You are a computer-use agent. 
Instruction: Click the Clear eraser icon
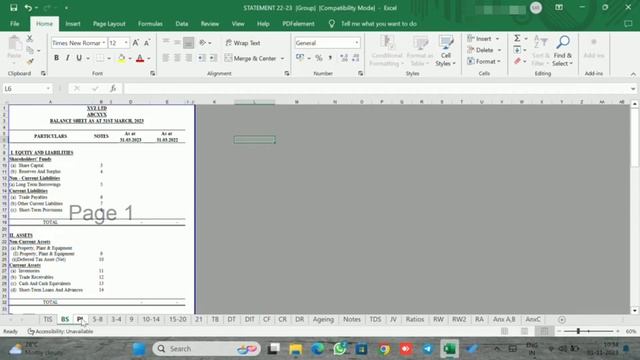pos(517,61)
